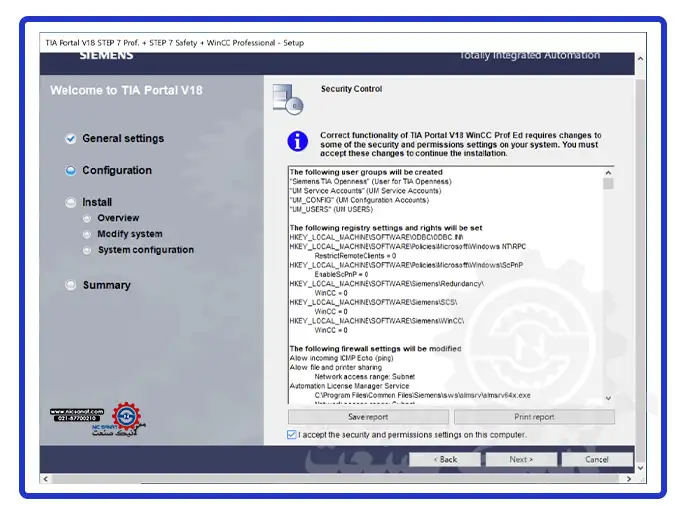This screenshot has width=686, height=516.
Task: Click 'The following user groups will be created' heading
Action: click(366, 172)
